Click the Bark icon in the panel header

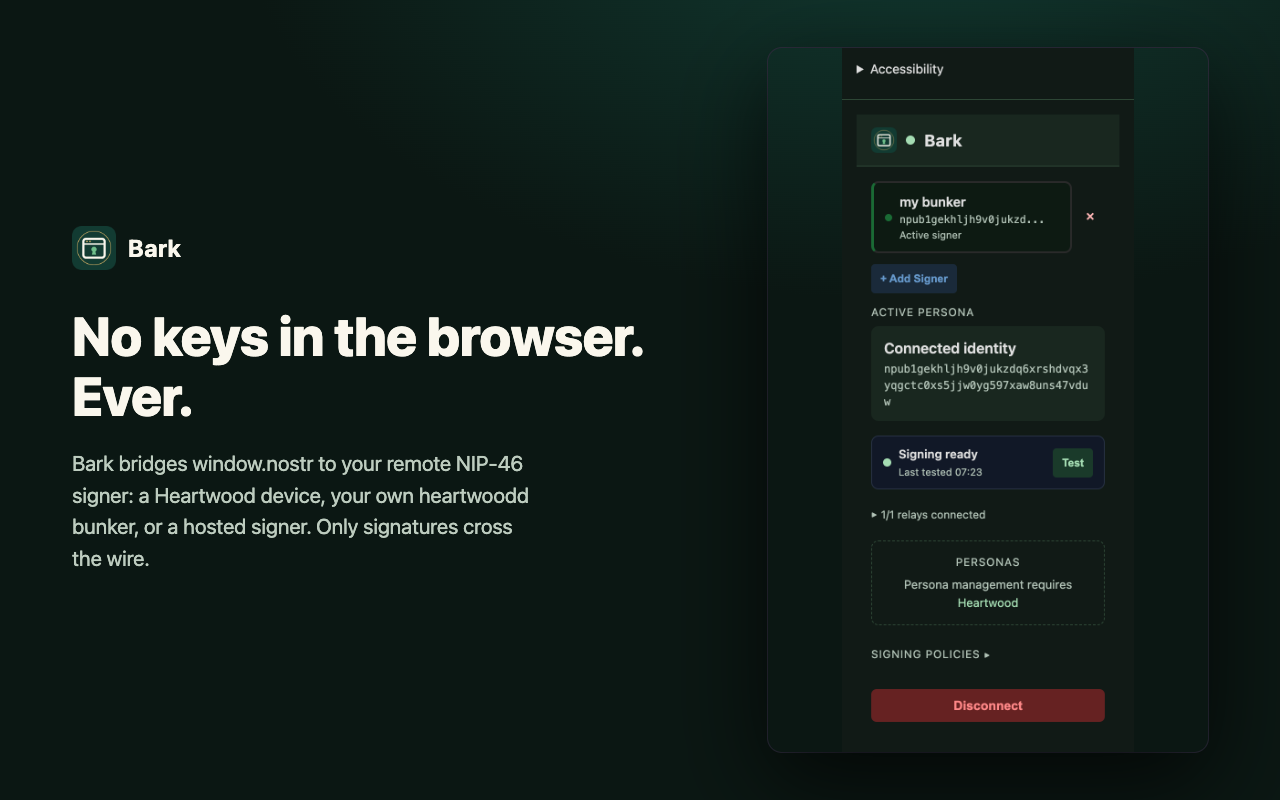click(884, 140)
